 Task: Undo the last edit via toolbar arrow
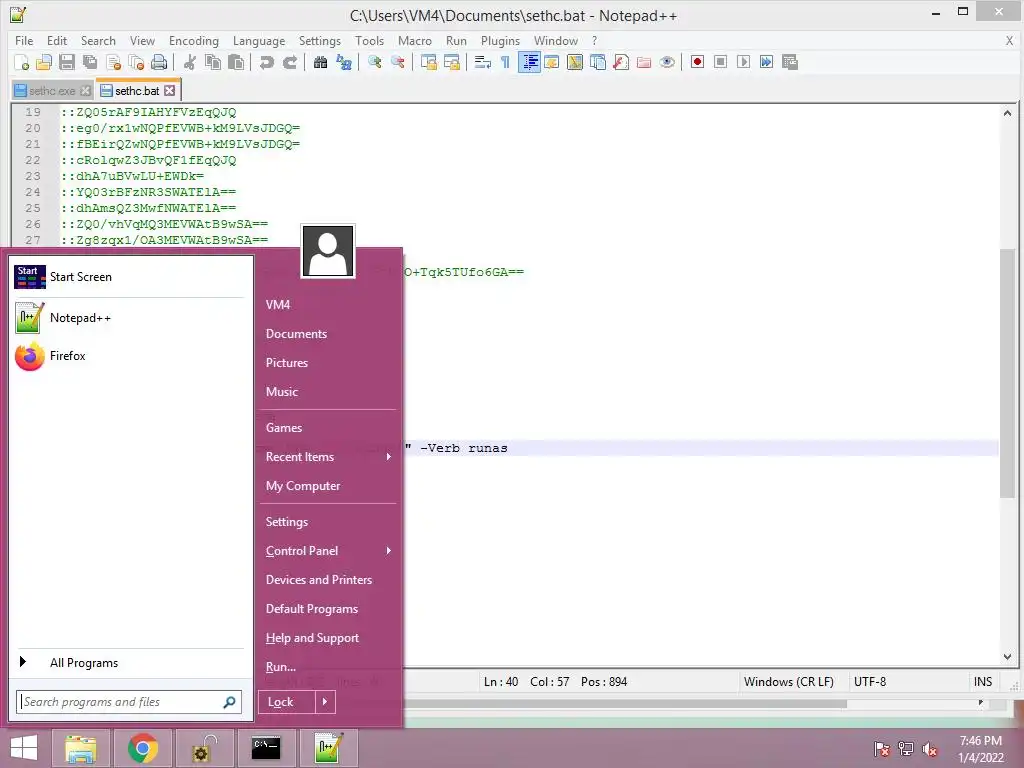click(266, 62)
